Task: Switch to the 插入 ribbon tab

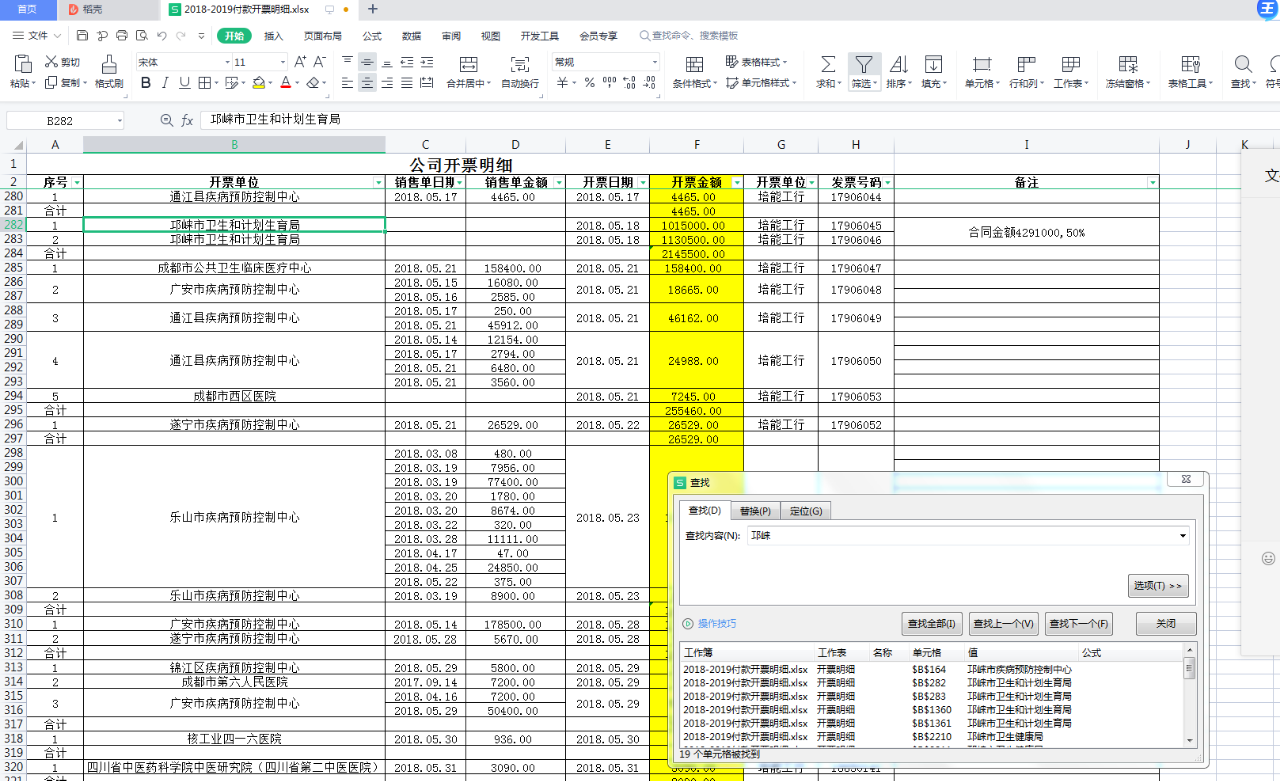Action: 274,36
